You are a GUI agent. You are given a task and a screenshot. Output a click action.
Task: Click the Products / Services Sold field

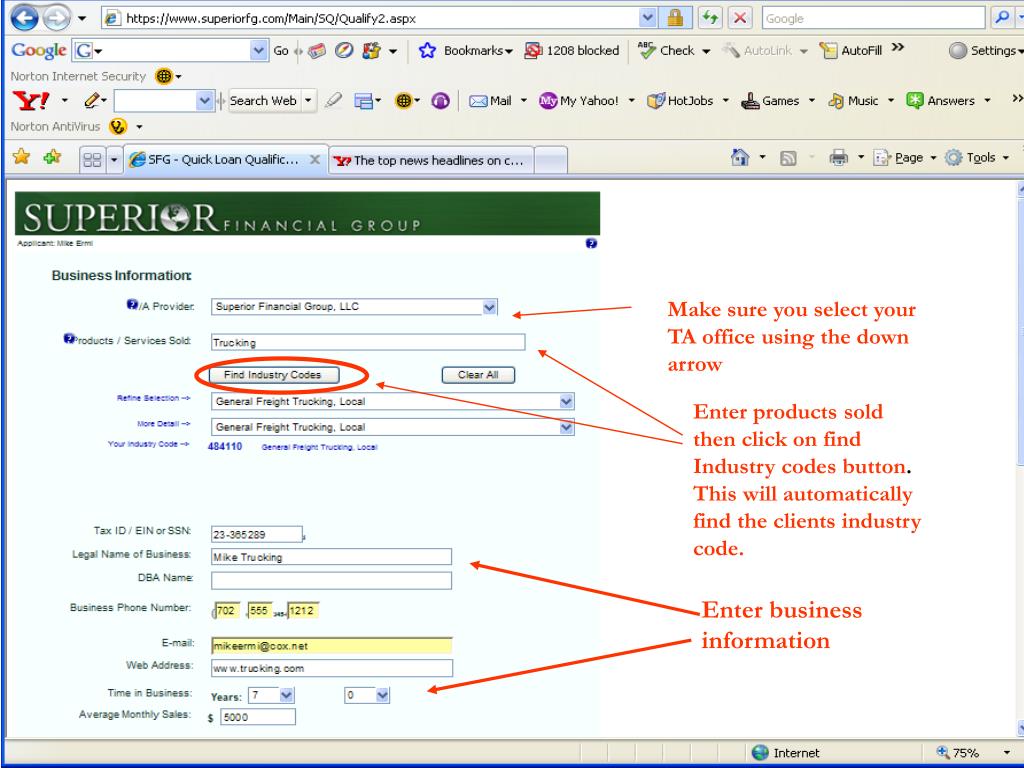(368, 342)
